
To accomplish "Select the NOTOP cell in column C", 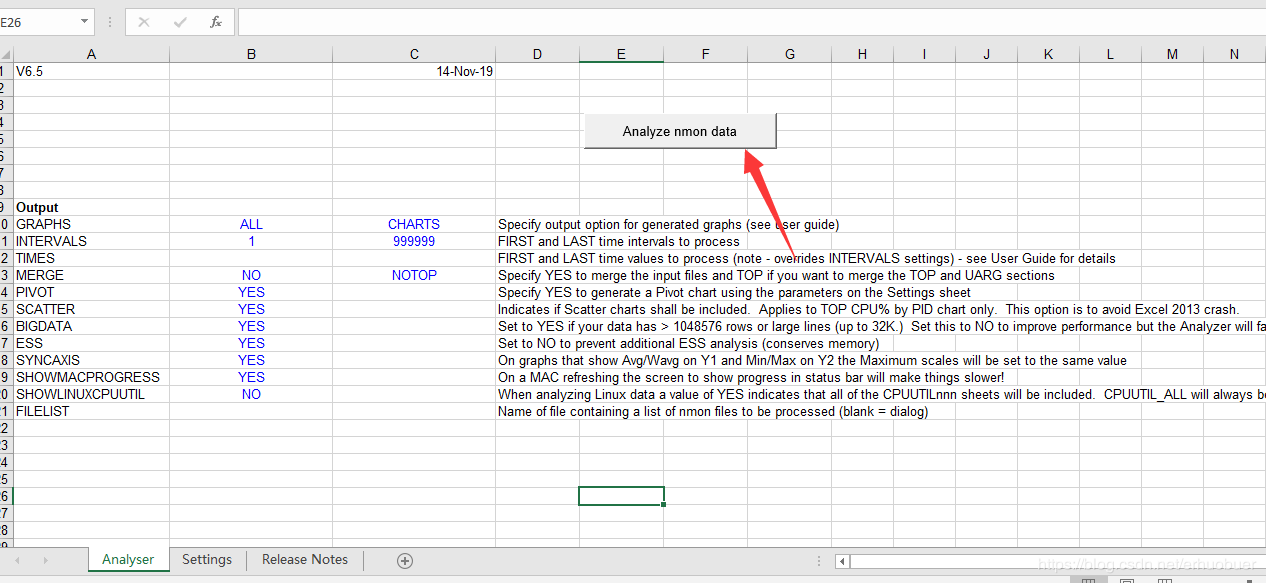I will tap(414, 275).
